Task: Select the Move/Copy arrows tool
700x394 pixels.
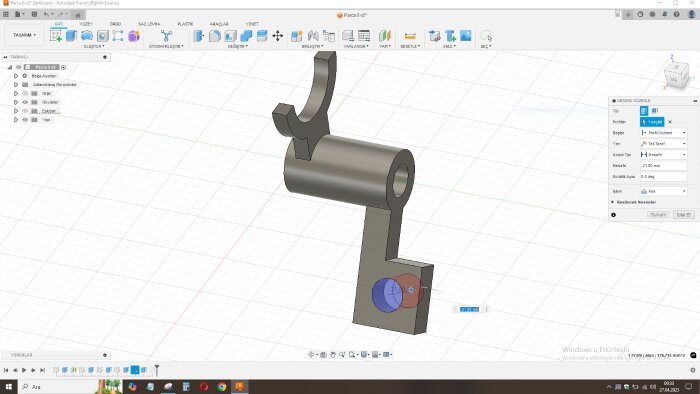Action: (x=278, y=36)
